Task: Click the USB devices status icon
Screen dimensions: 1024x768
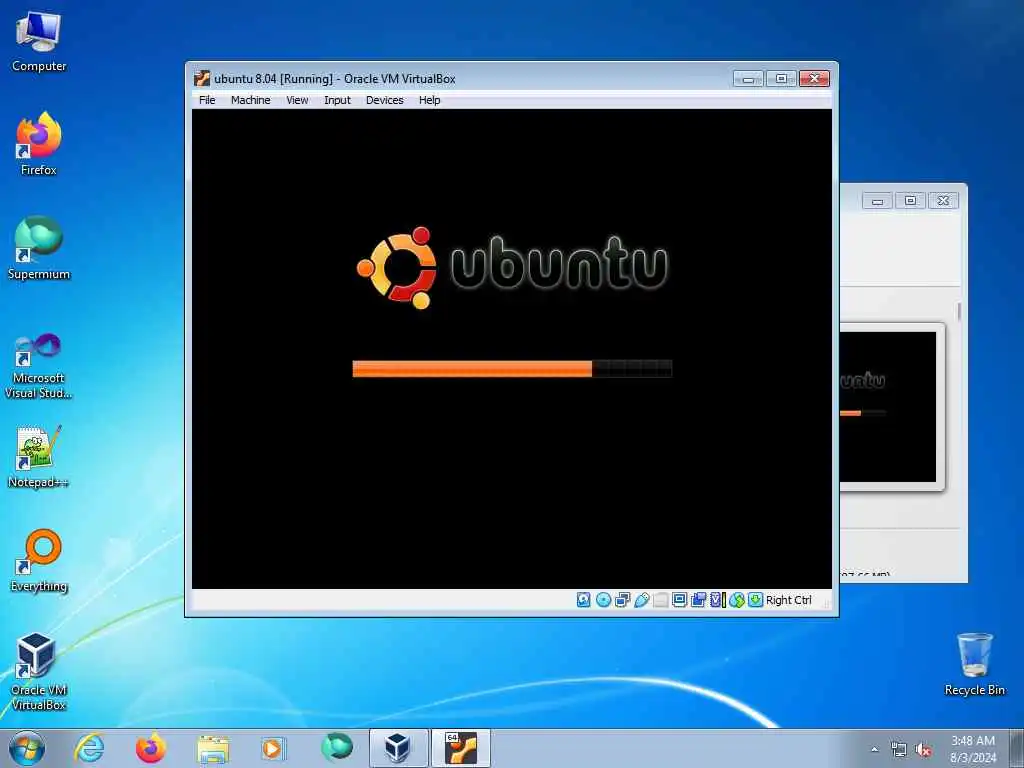Action: pyautogui.click(x=641, y=600)
